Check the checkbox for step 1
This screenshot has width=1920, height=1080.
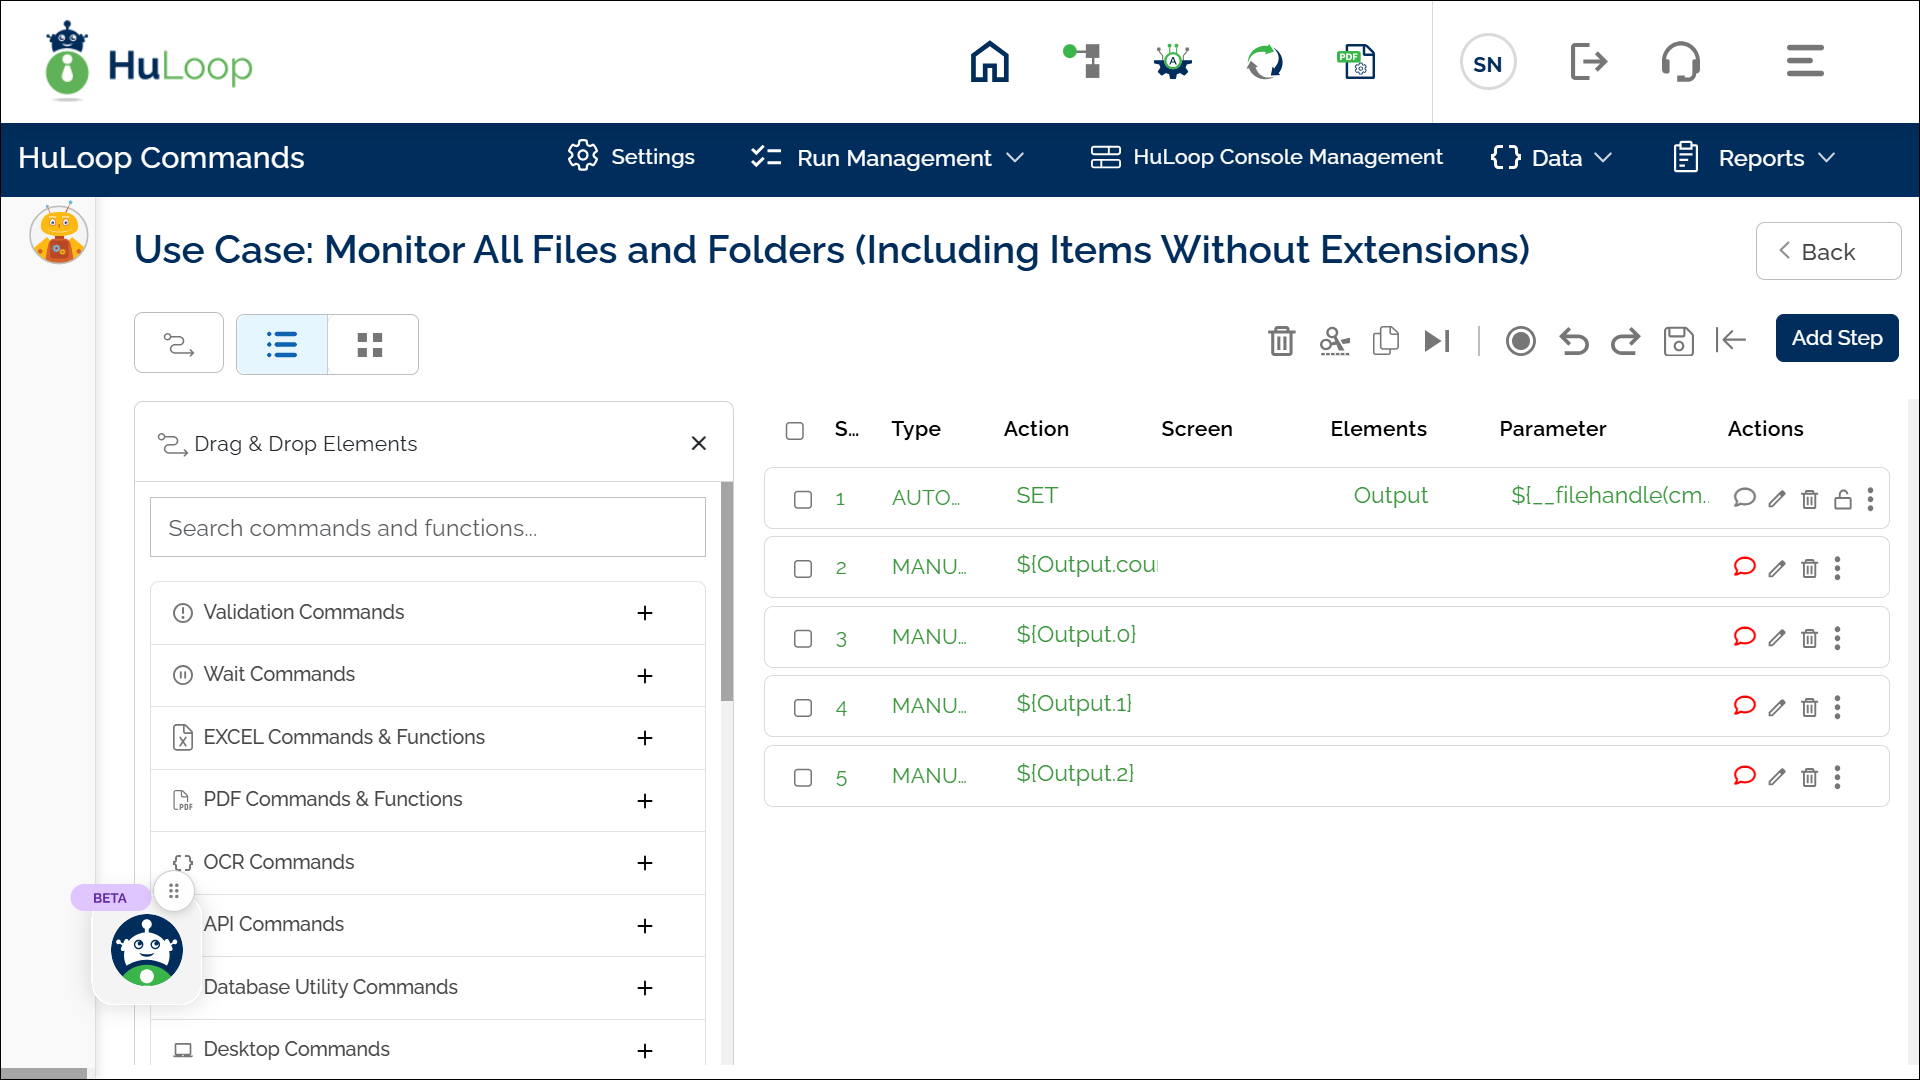coord(803,499)
